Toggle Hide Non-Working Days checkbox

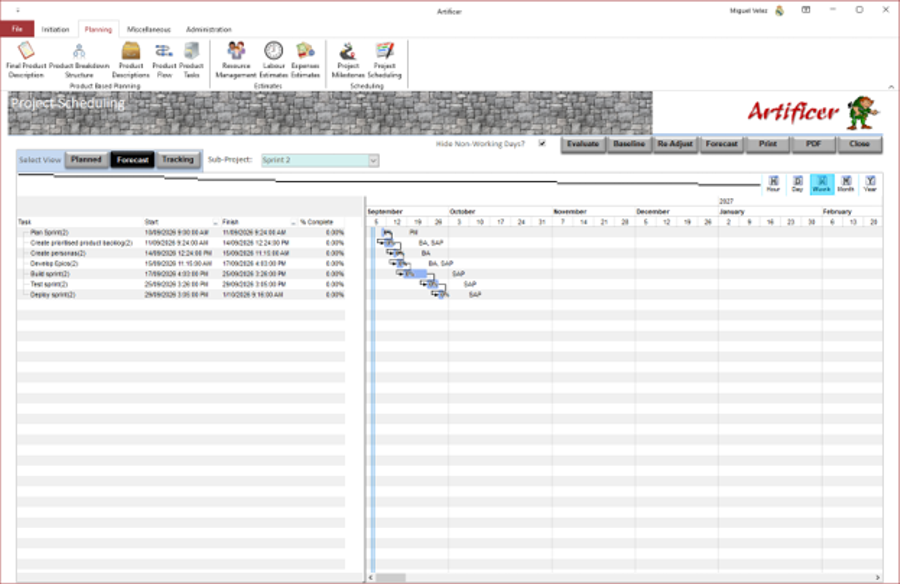pos(542,143)
